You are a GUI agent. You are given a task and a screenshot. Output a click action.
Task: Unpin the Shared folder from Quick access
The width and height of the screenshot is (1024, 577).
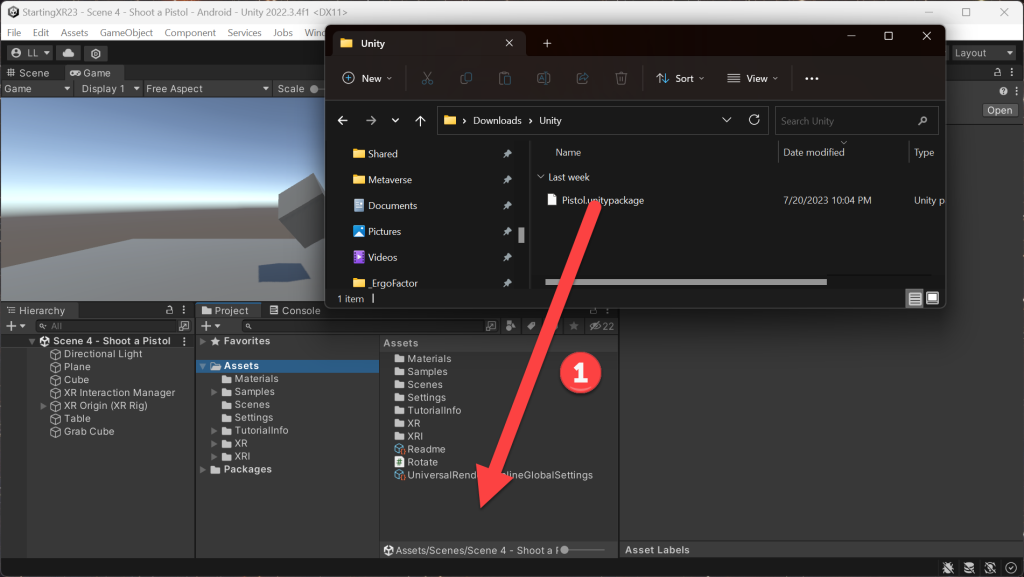point(507,154)
